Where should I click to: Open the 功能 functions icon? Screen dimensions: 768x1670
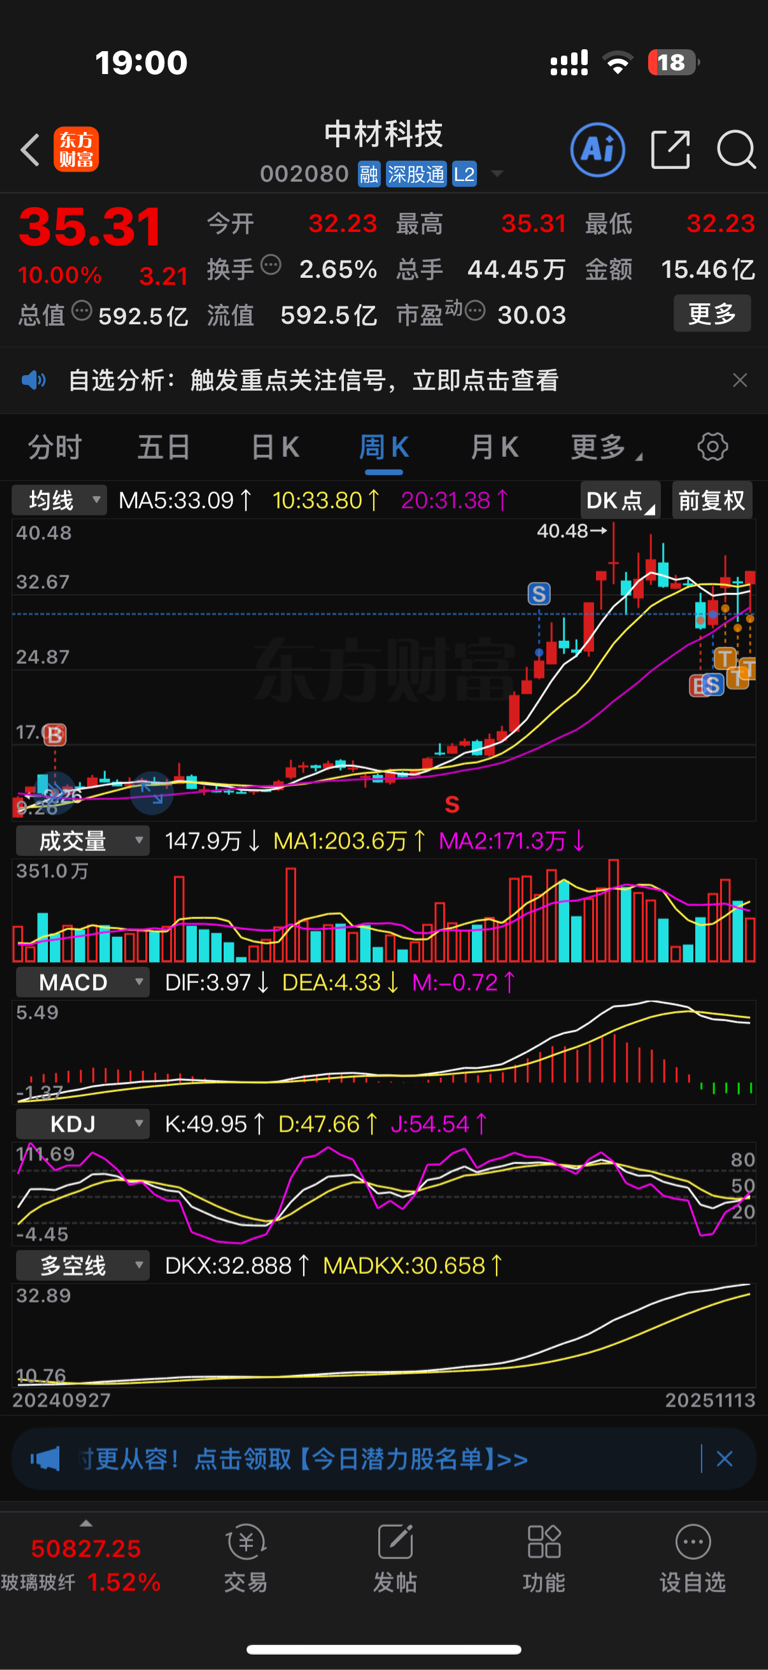point(544,1542)
